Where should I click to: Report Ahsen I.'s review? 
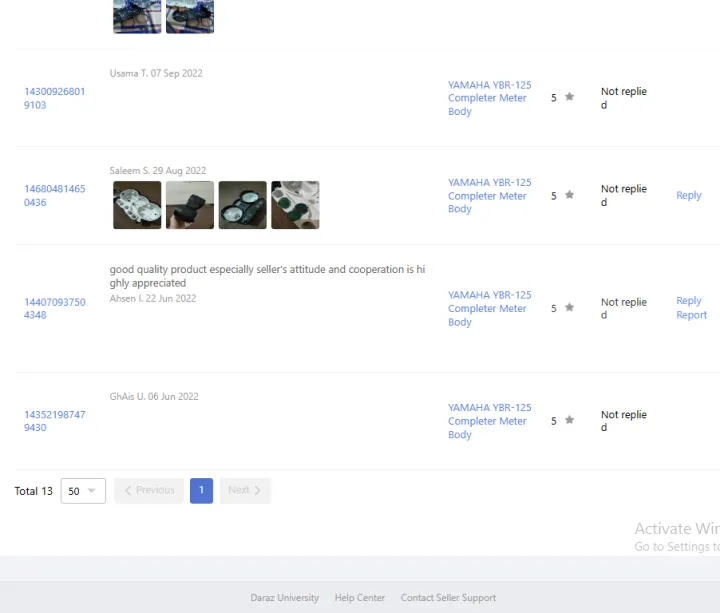pyautogui.click(x=691, y=315)
